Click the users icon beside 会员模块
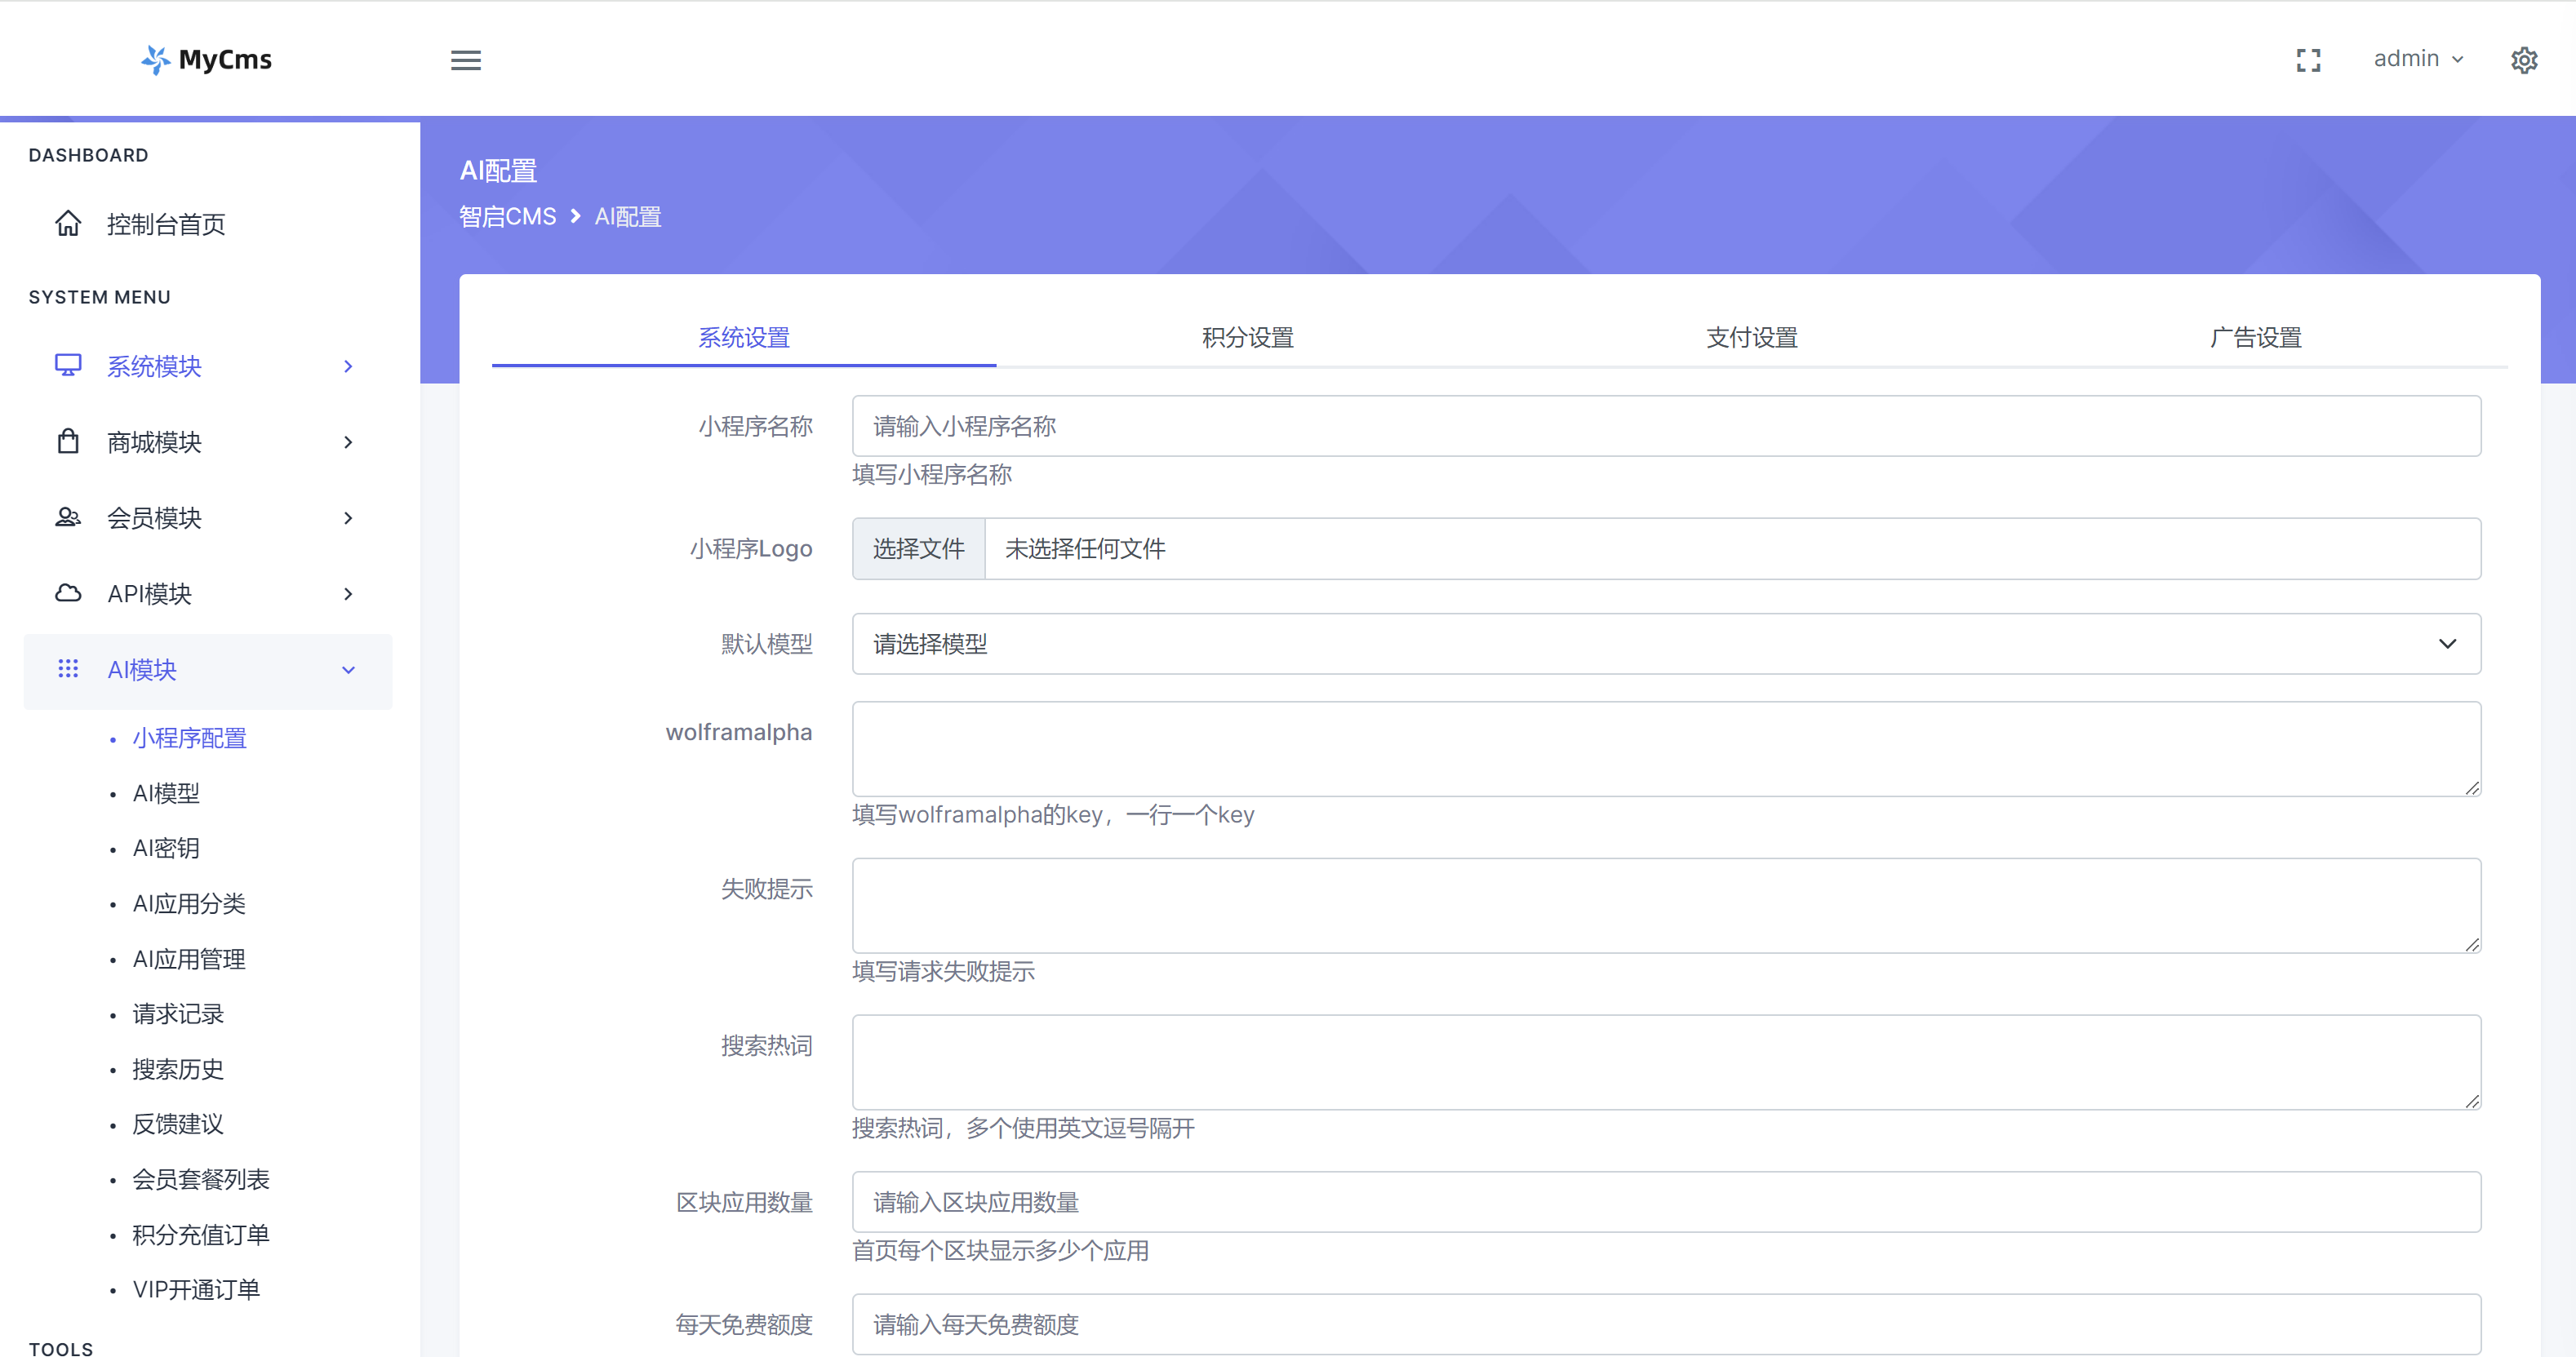 pos(68,517)
